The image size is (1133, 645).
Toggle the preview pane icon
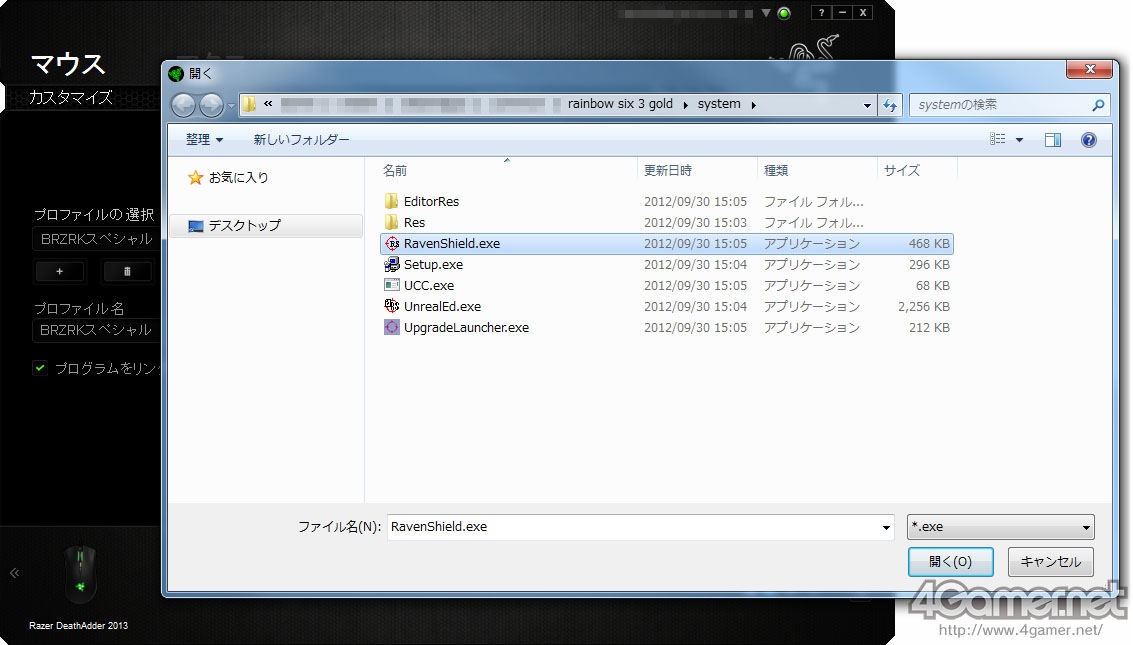coord(1053,140)
